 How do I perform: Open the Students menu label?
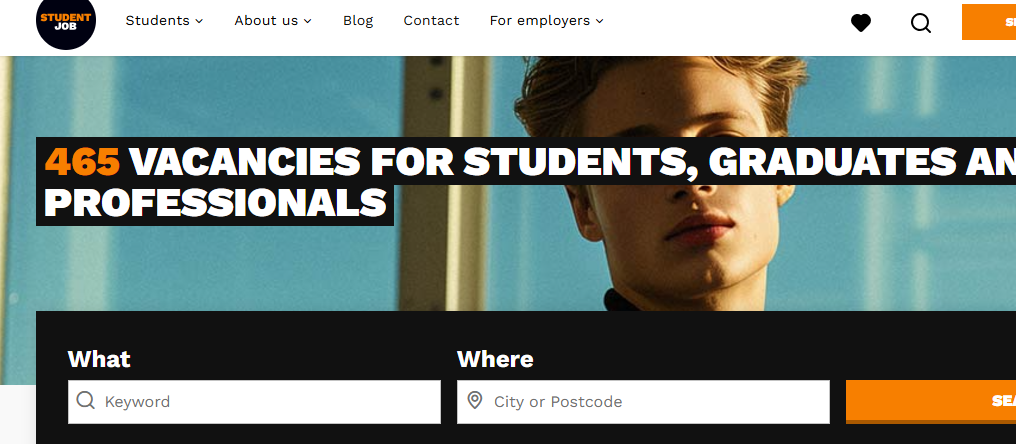tap(157, 20)
